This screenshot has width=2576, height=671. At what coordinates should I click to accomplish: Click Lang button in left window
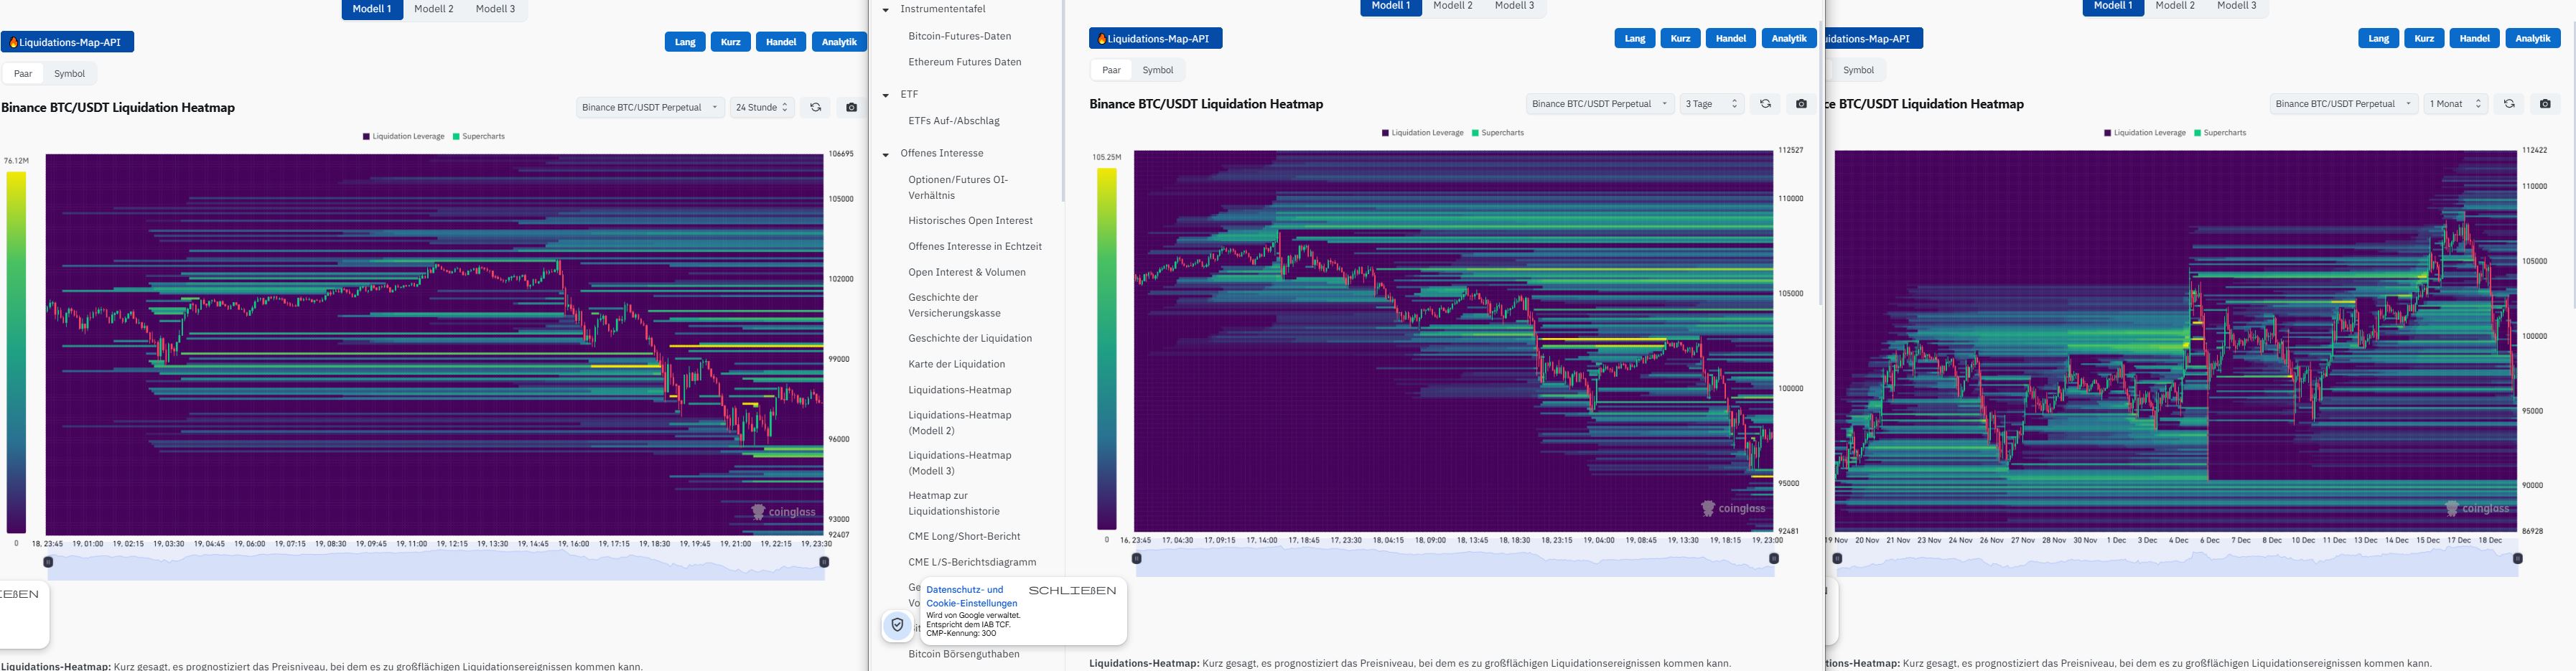pyautogui.click(x=685, y=42)
